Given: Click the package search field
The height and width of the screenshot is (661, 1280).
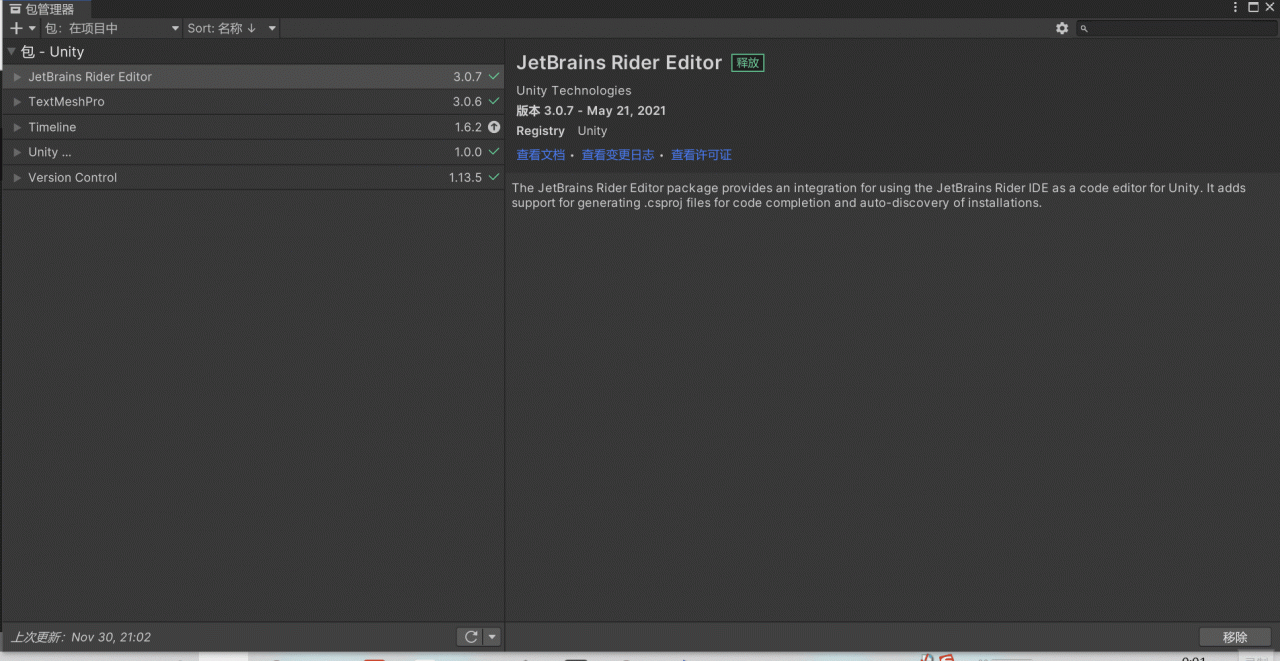Looking at the screenshot, I should pos(1177,28).
